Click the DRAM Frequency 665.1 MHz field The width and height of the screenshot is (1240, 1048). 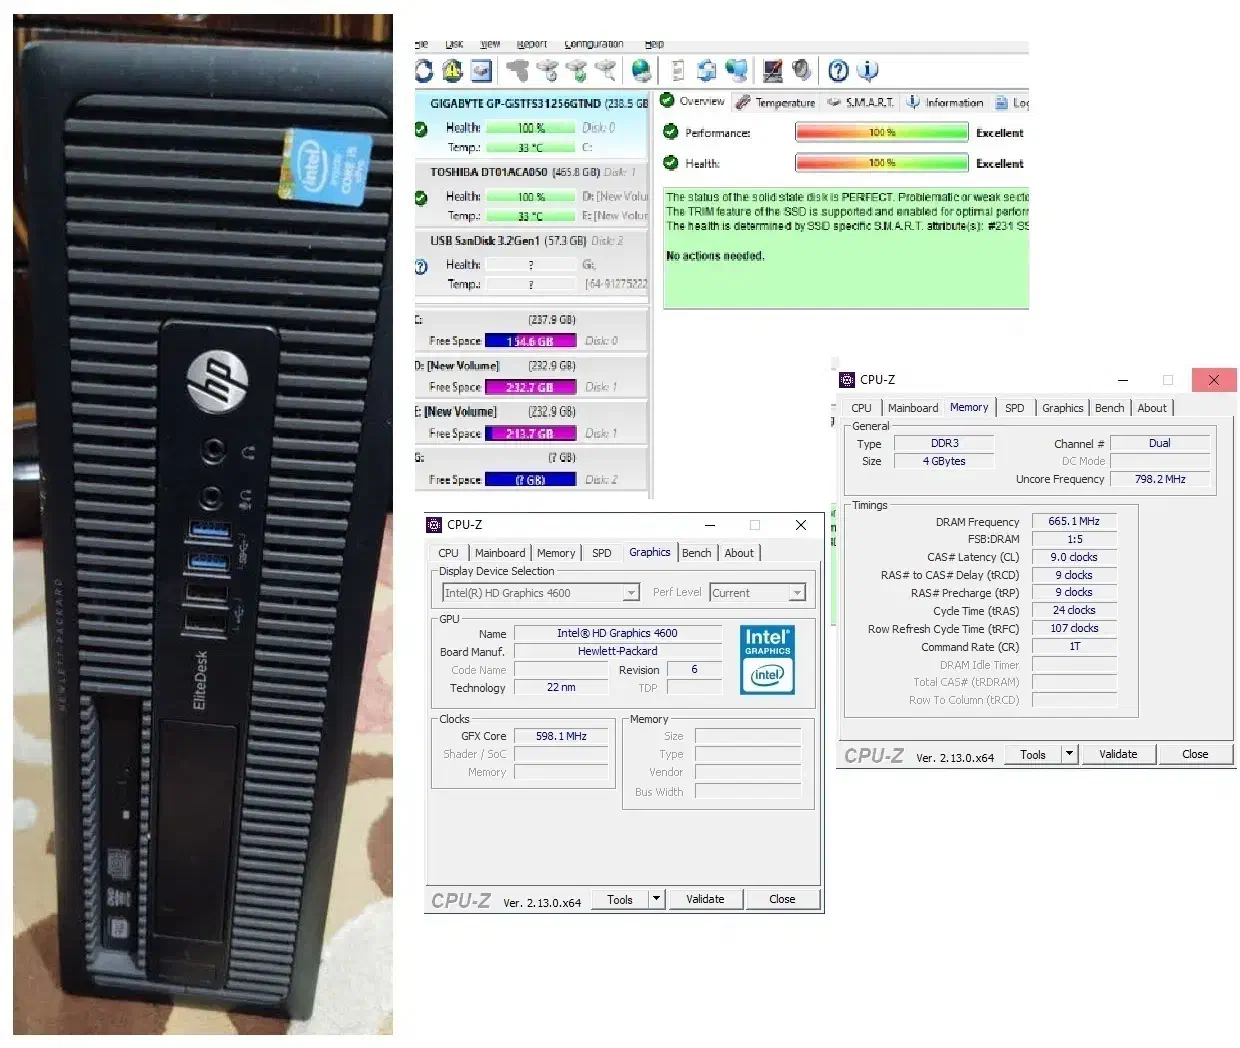[1074, 521]
